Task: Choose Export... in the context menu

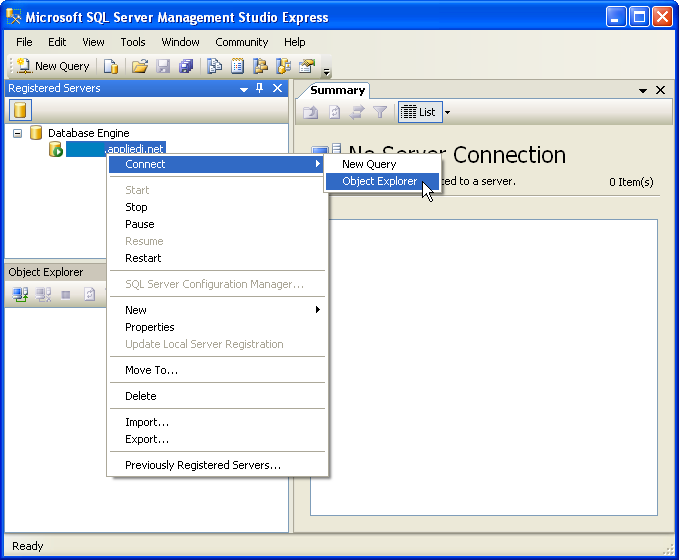Action: [217, 439]
